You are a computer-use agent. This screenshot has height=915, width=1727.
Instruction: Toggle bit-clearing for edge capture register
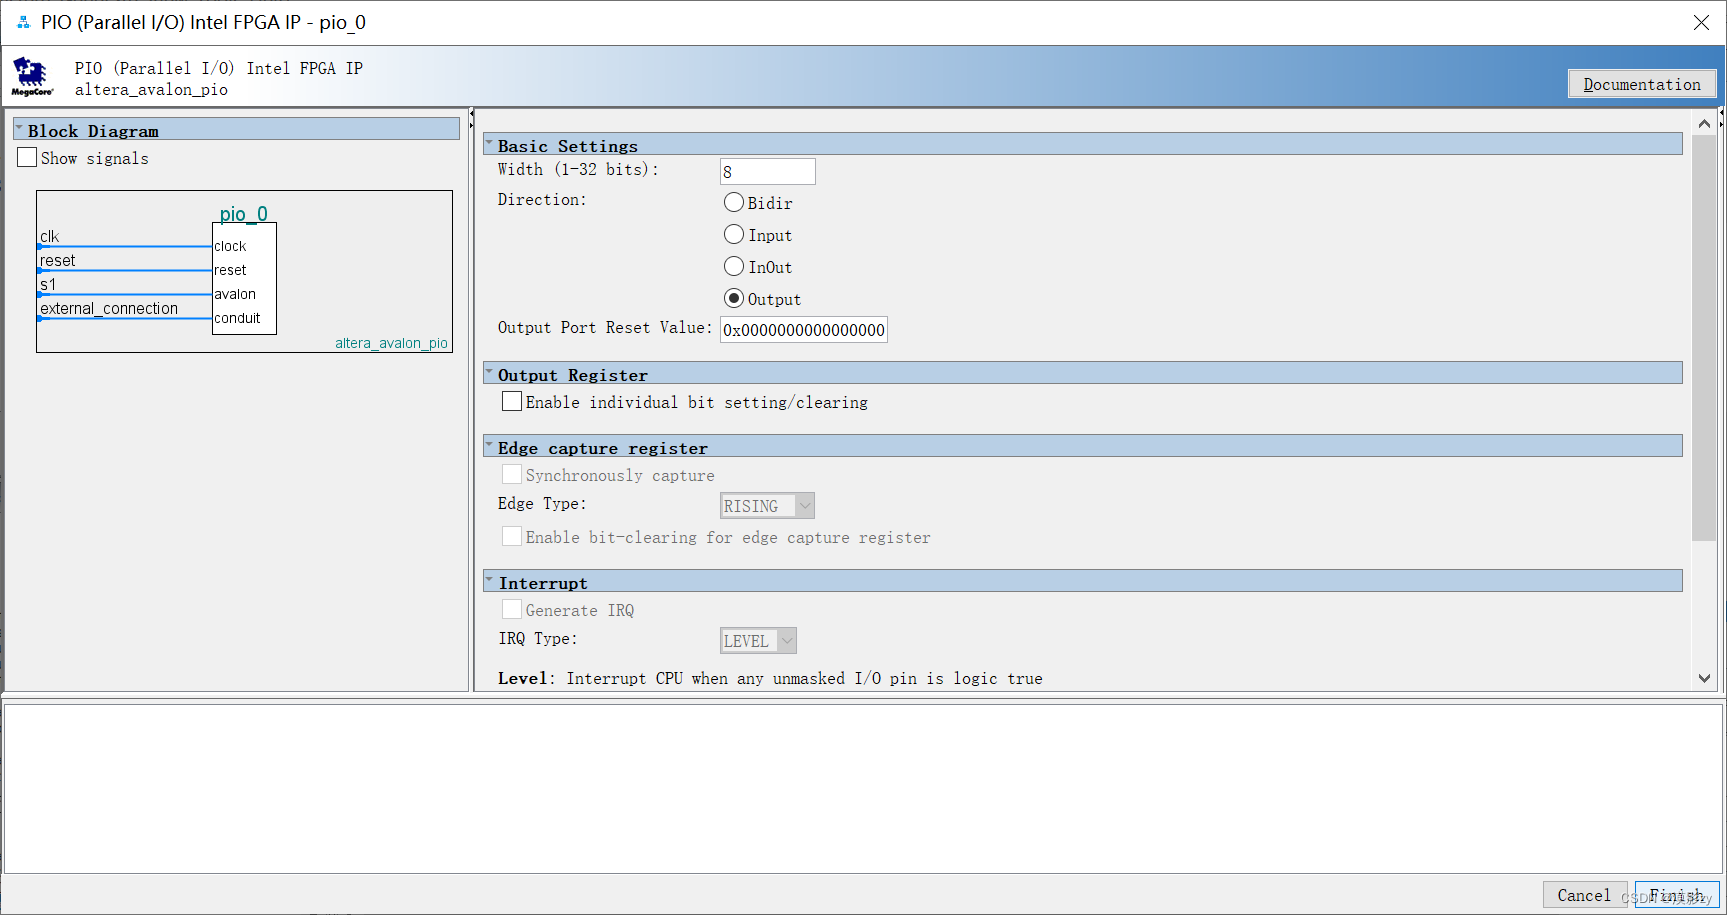point(512,537)
